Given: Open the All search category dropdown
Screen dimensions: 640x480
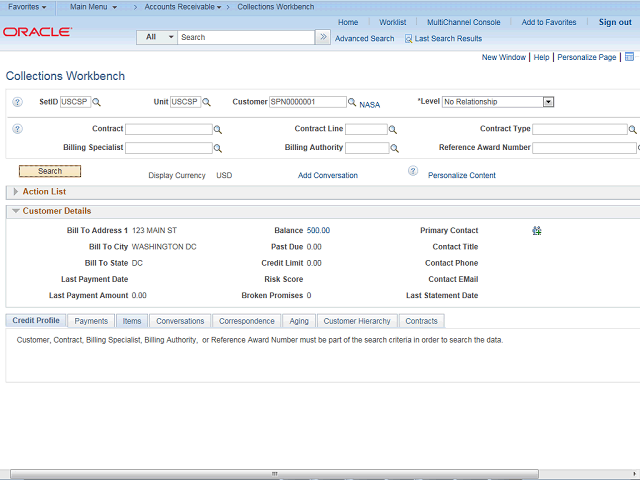Looking at the screenshot, I should pyautogui.click(x=157, y=37).
